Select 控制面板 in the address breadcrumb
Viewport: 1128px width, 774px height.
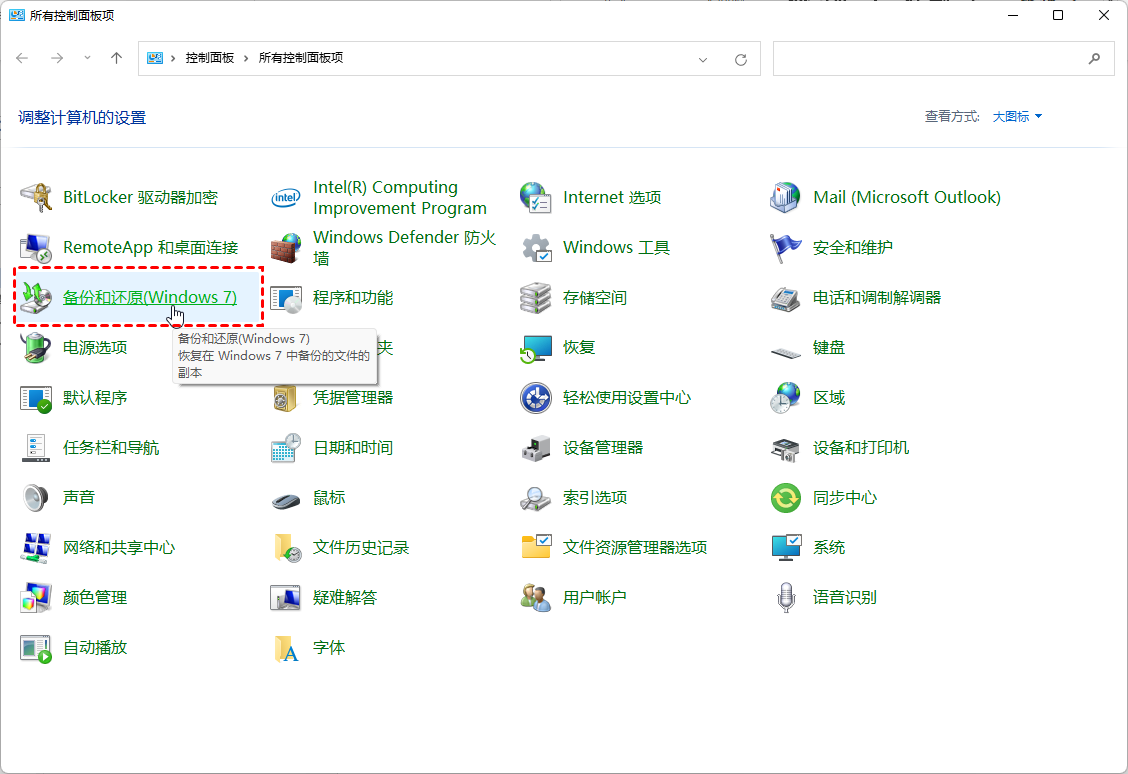(x=209, y=59)
